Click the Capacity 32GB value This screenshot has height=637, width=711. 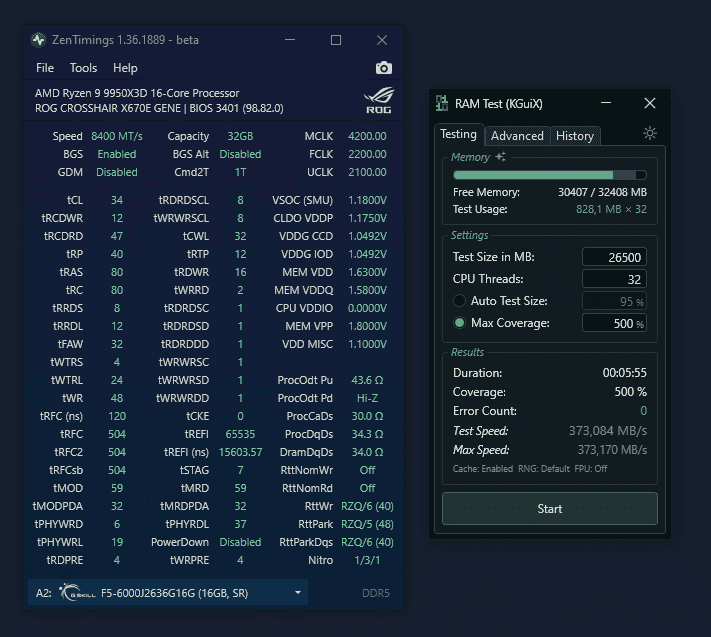coord(240,136)
